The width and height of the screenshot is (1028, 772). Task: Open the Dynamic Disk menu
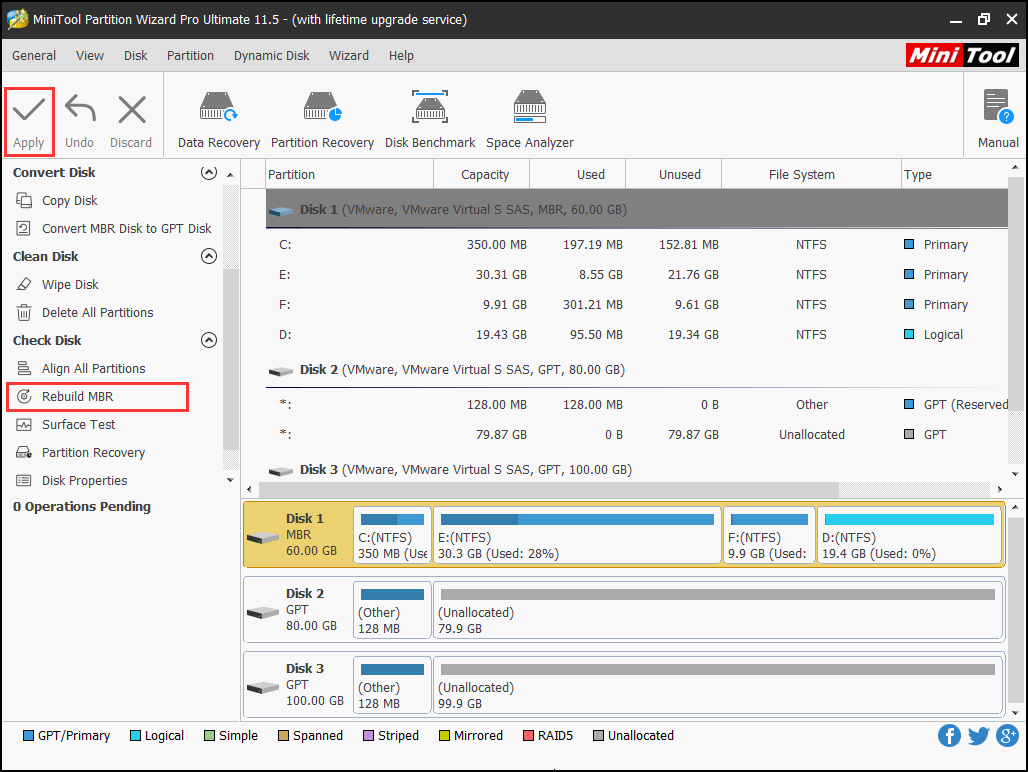coord(271,56)
